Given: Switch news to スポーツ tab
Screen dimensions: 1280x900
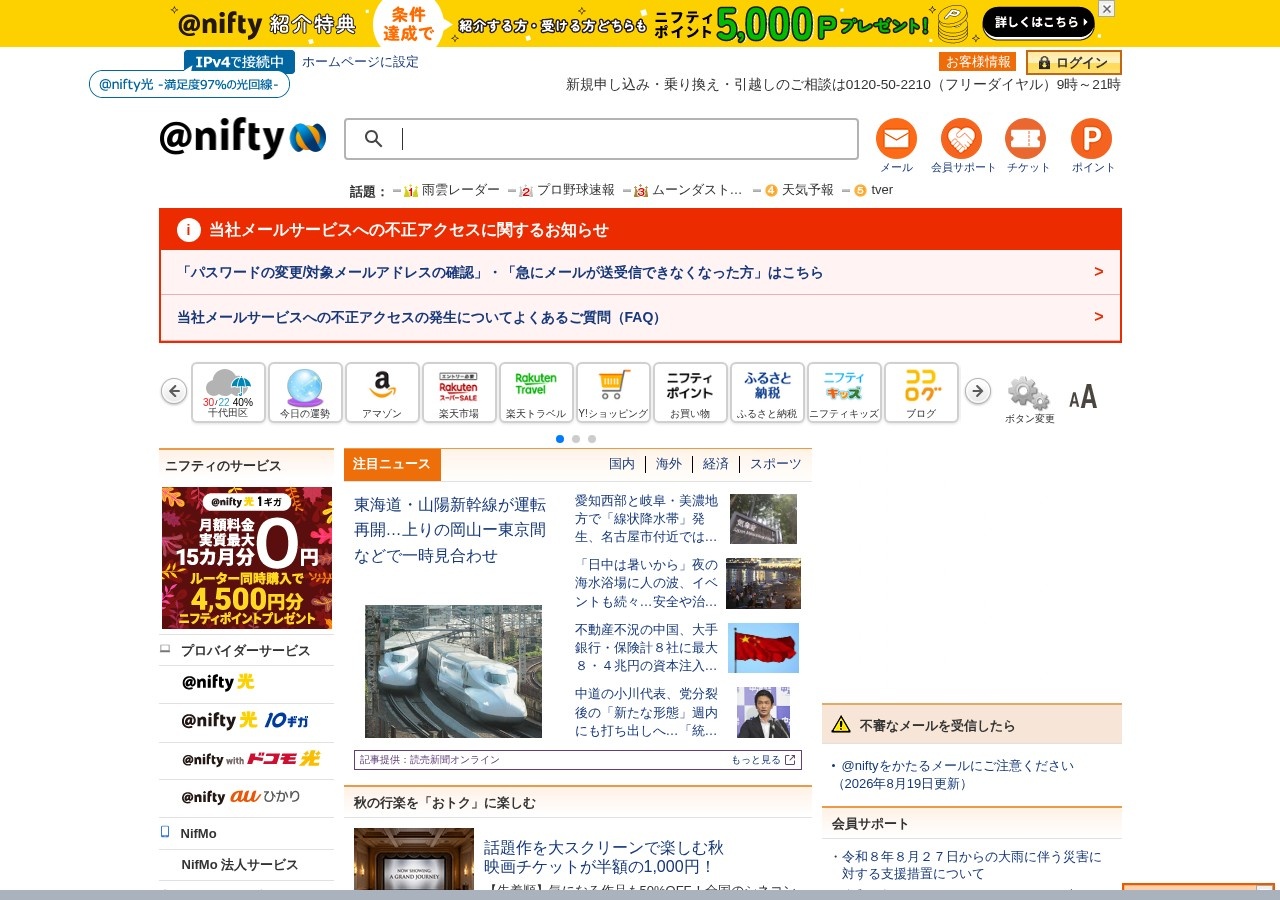Looking at the screenshot, I should (776, 464).
